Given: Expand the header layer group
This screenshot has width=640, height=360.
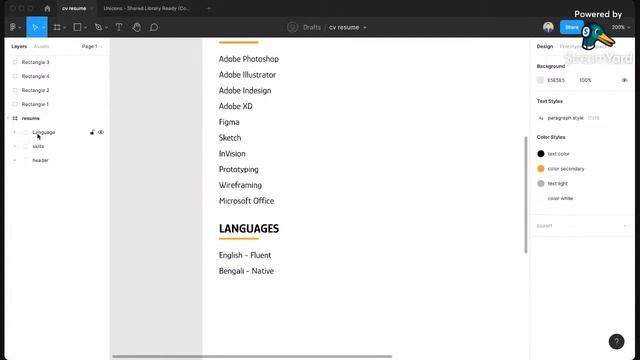Looking at the screenshot, I should (15, 160).
